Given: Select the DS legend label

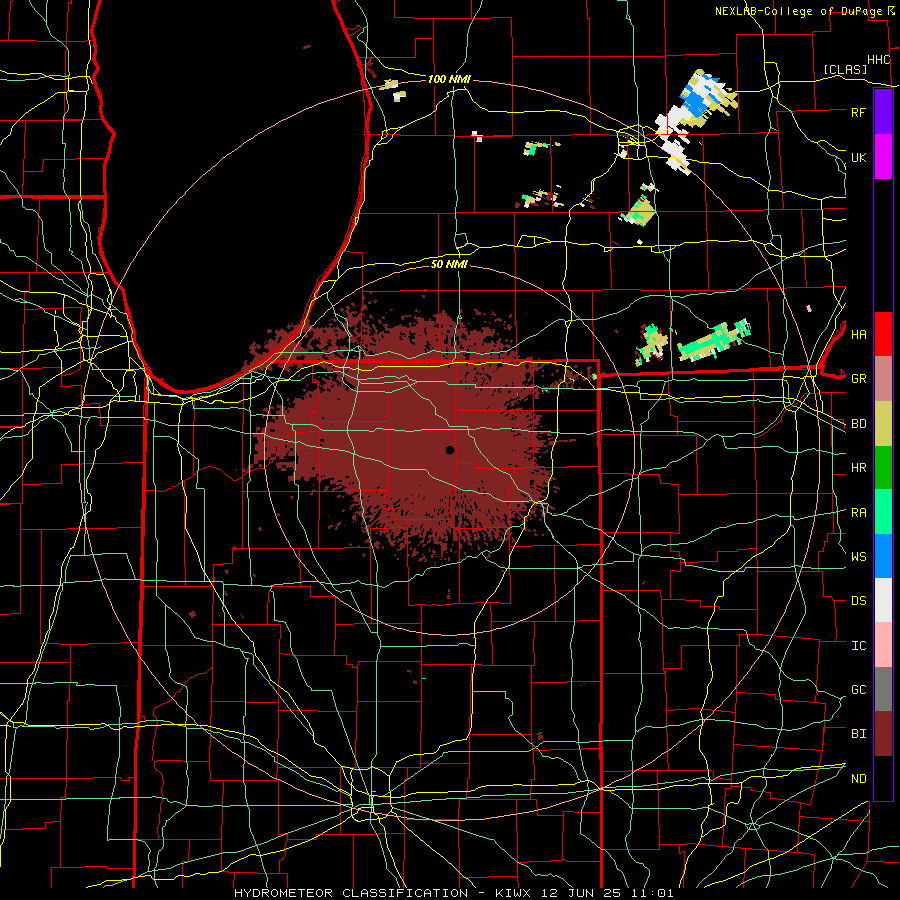Looking at the screenshot, I should coord(858,601).
